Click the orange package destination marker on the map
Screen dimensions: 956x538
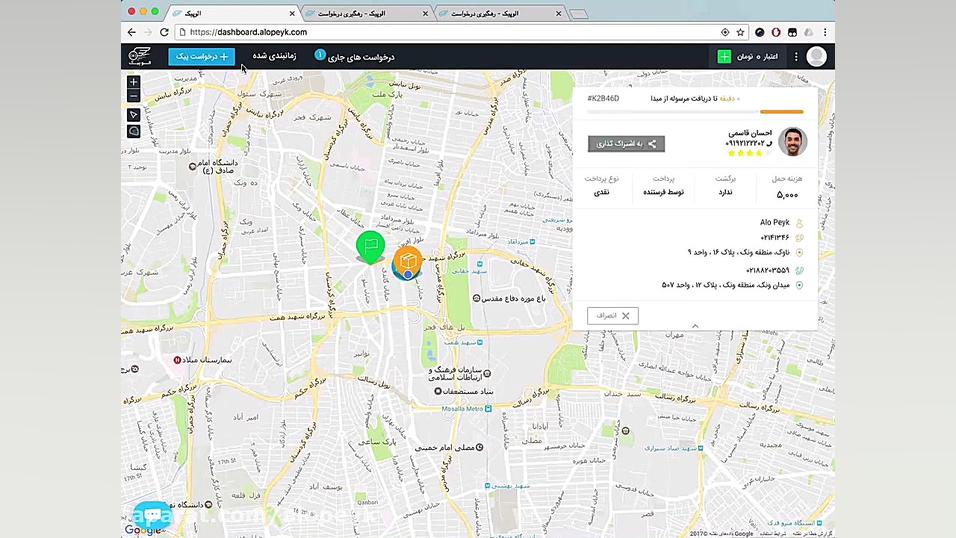[x=407, y=262]
